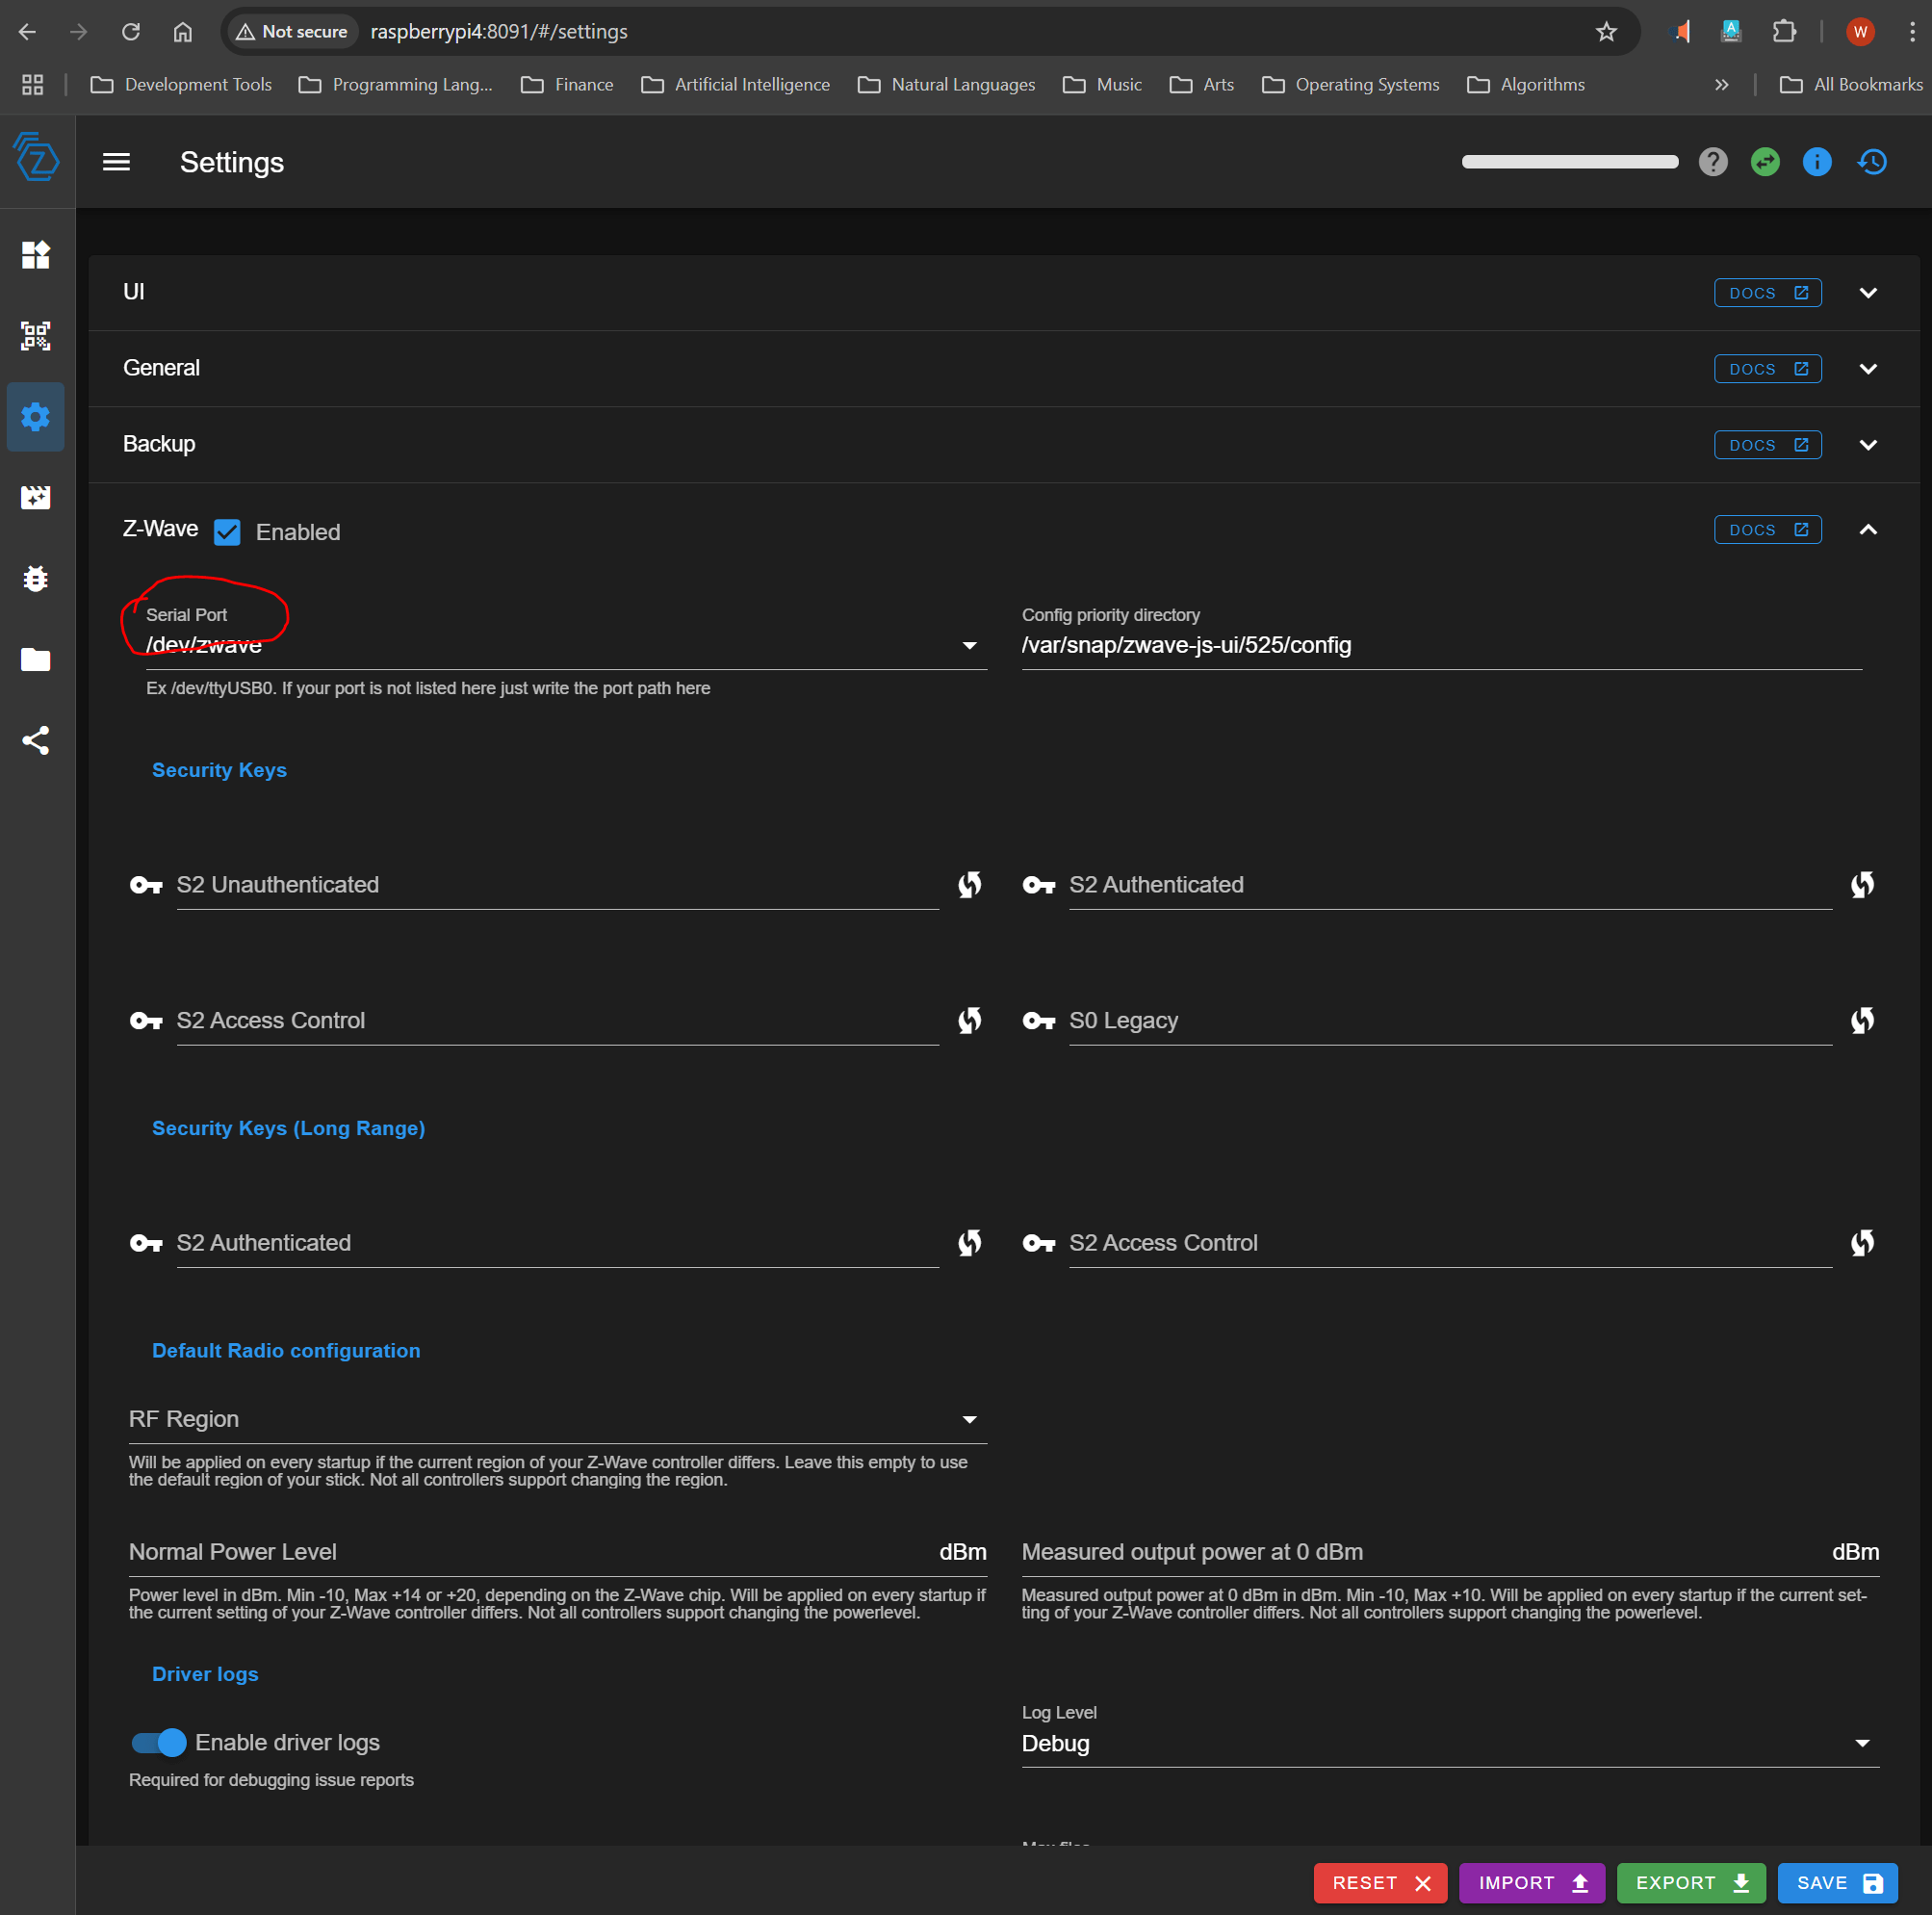Disable the Enable driver logs switch
This screenshot has width=1932, height=1915.
[x=159, y=1743]
